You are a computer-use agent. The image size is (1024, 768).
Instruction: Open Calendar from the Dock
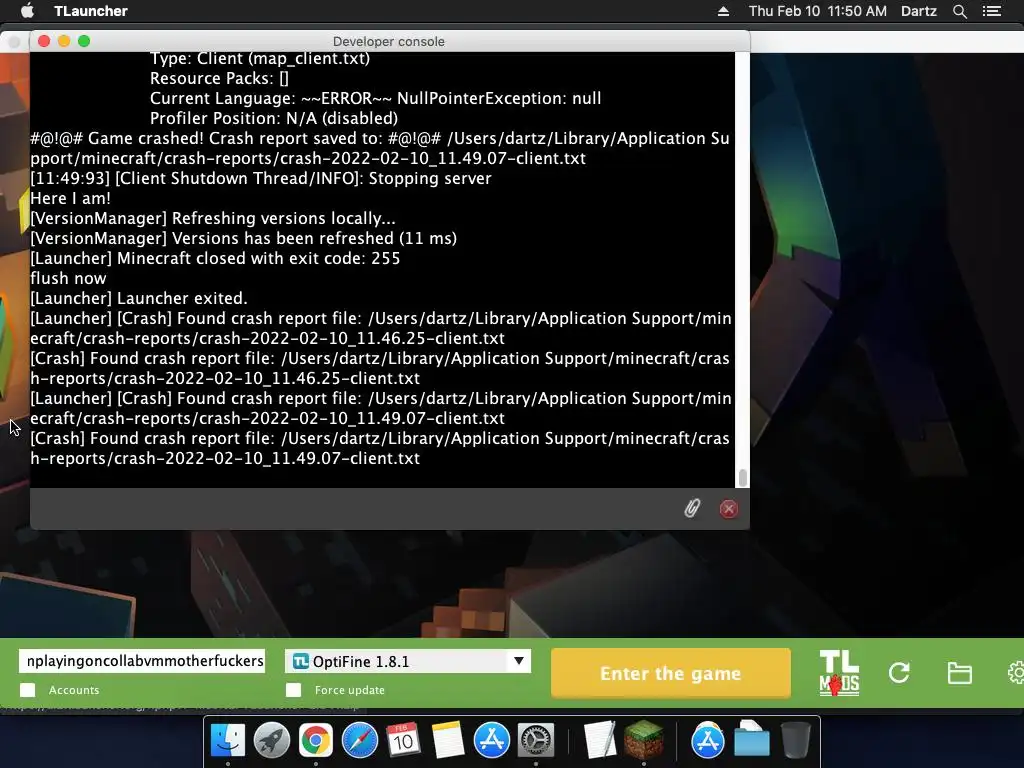click(403, 740)
